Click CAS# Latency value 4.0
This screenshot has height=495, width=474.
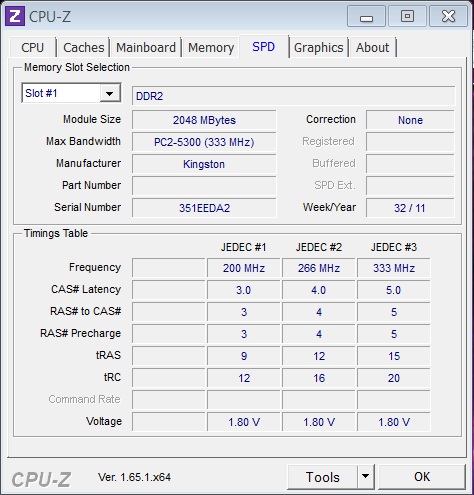tap(319, 290)
